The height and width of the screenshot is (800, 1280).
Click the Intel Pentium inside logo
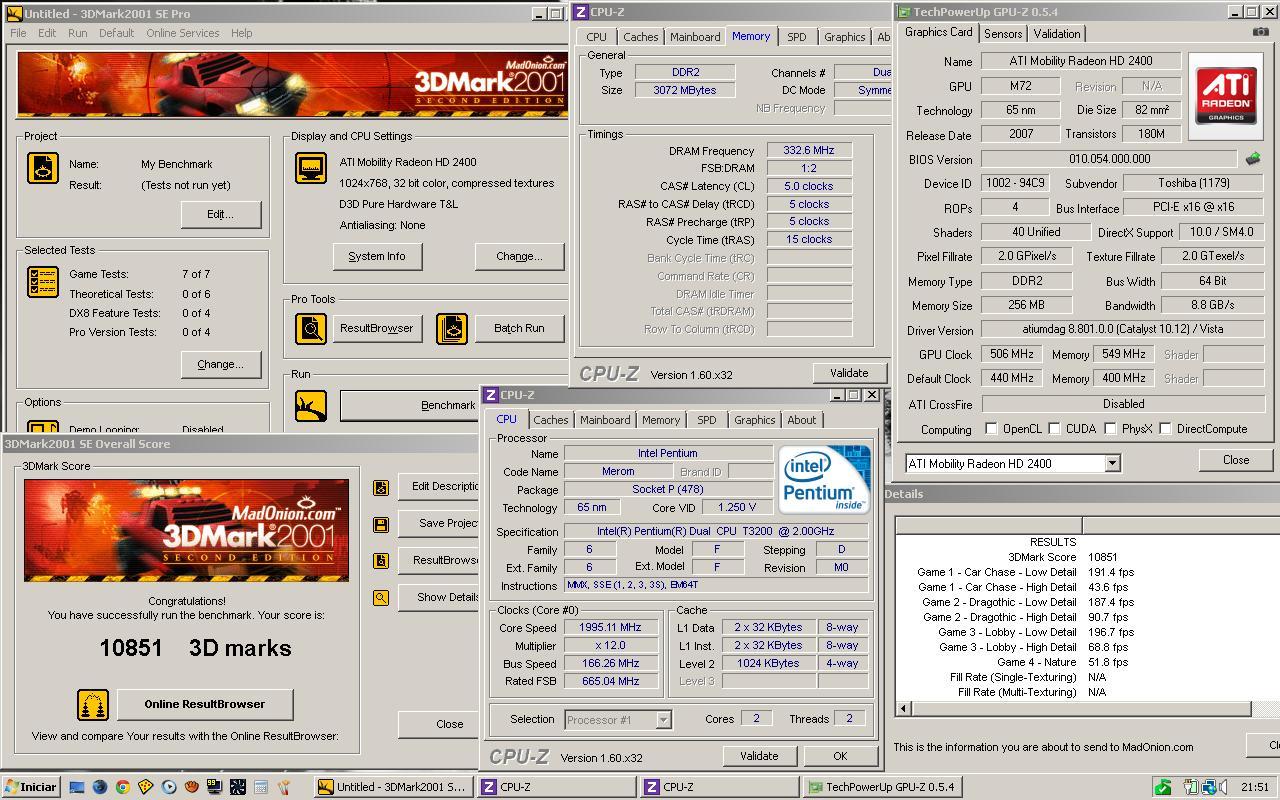[825, 480]
